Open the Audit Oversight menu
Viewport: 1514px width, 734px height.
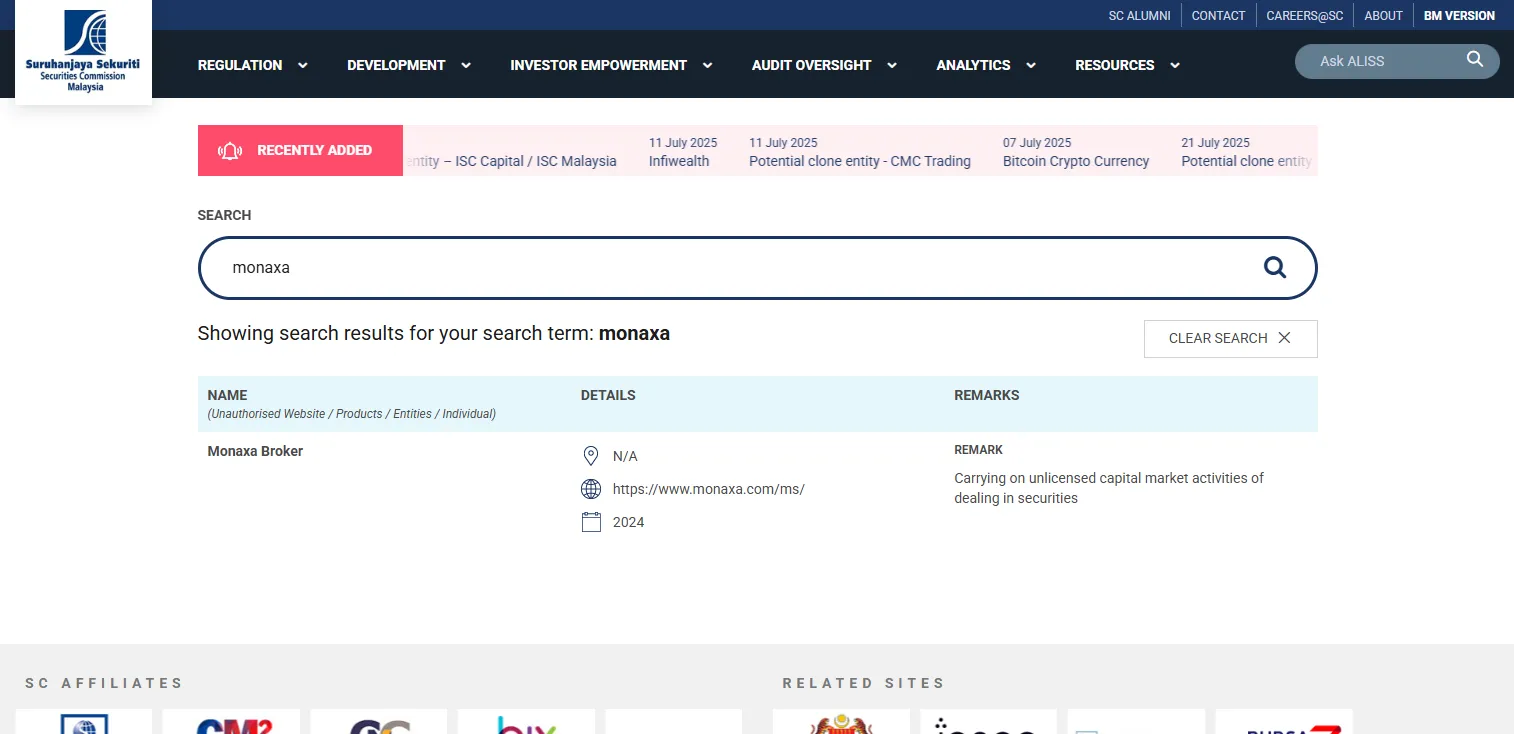pyautogui.click(x=812, y=65)
